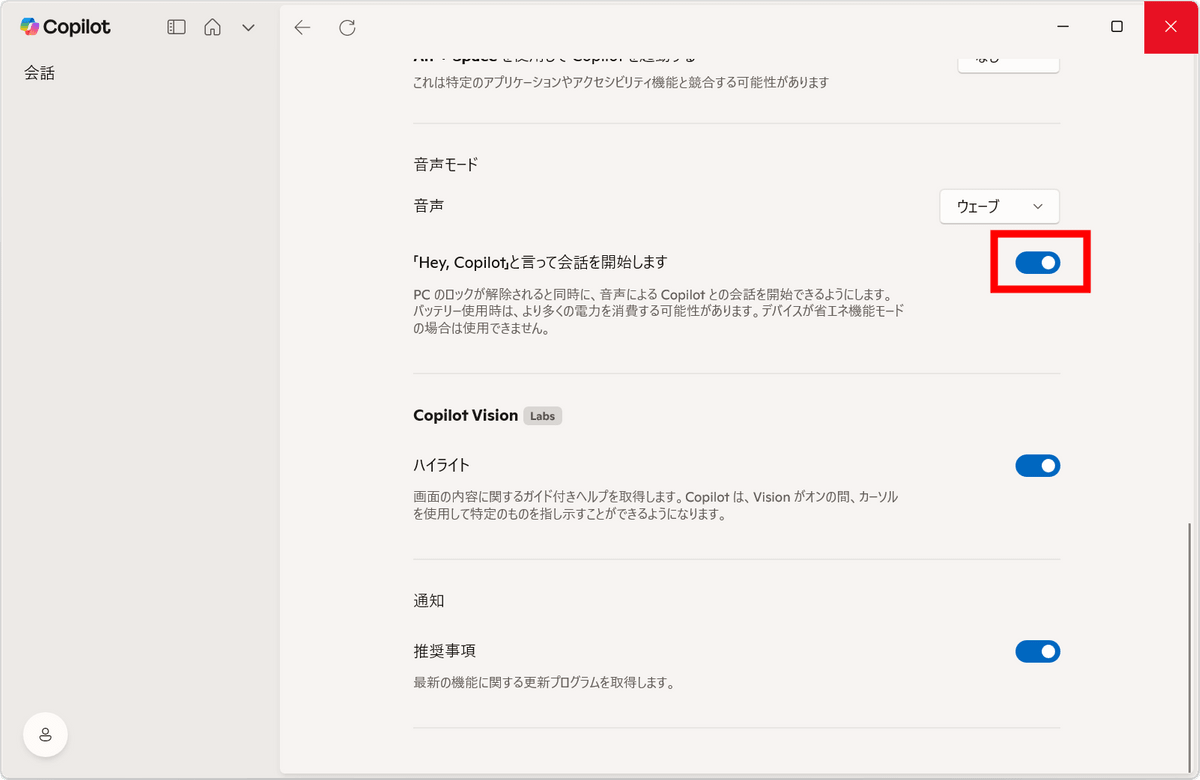This screenshot has height=780, width=1200.
Task: Disable the "Hey, Copilot" wake word toggle
Action: tap(1037, 263)
